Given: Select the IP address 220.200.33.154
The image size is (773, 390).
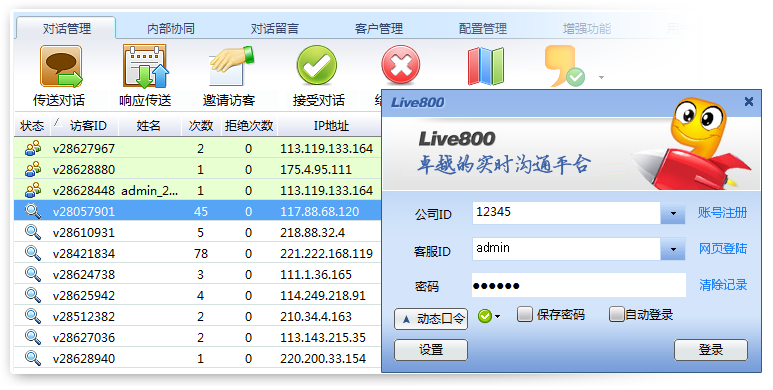Looking at the screenshot, I should (x=323, y=358).
